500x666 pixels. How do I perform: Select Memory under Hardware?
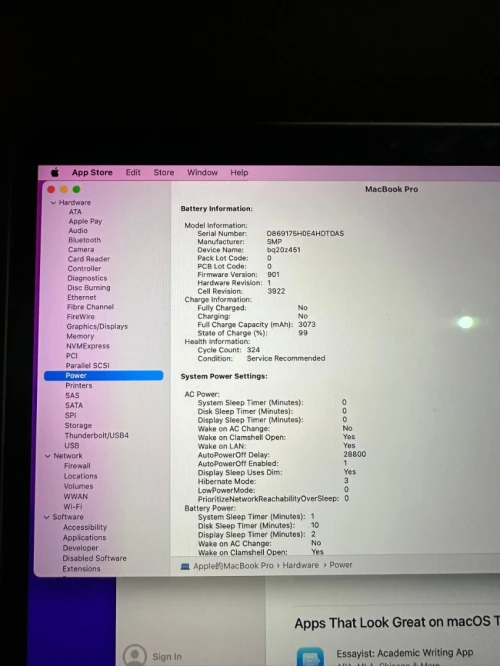[80, 336]
